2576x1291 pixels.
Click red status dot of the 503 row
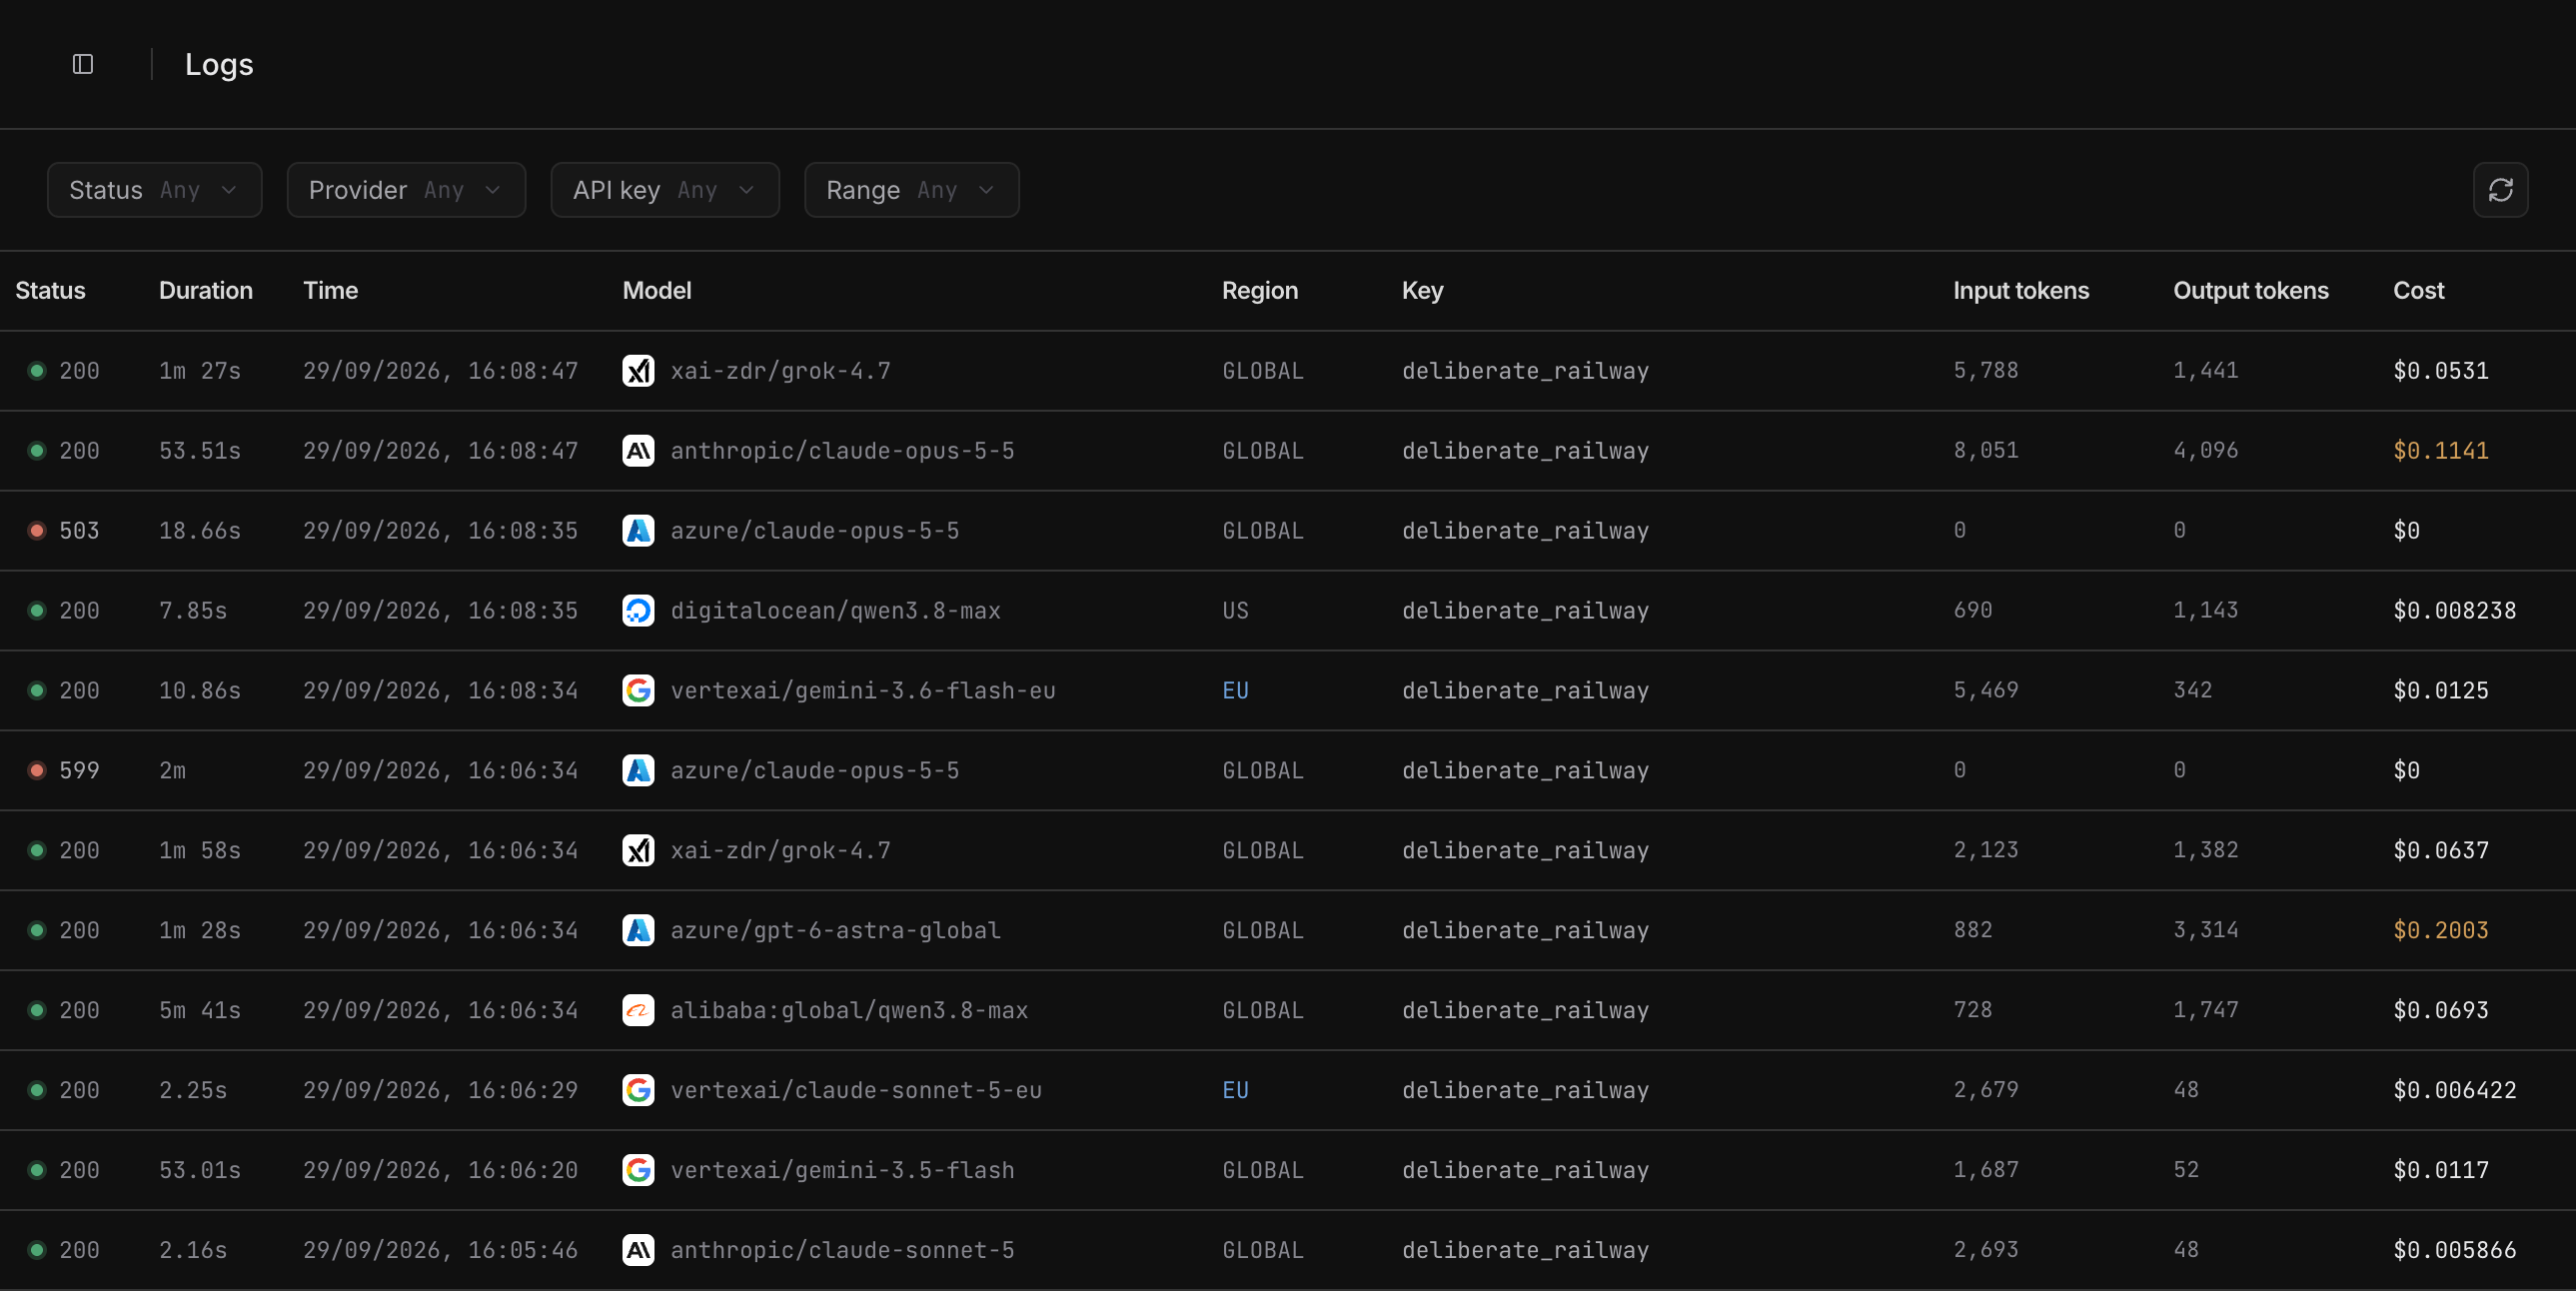[37, 531]
